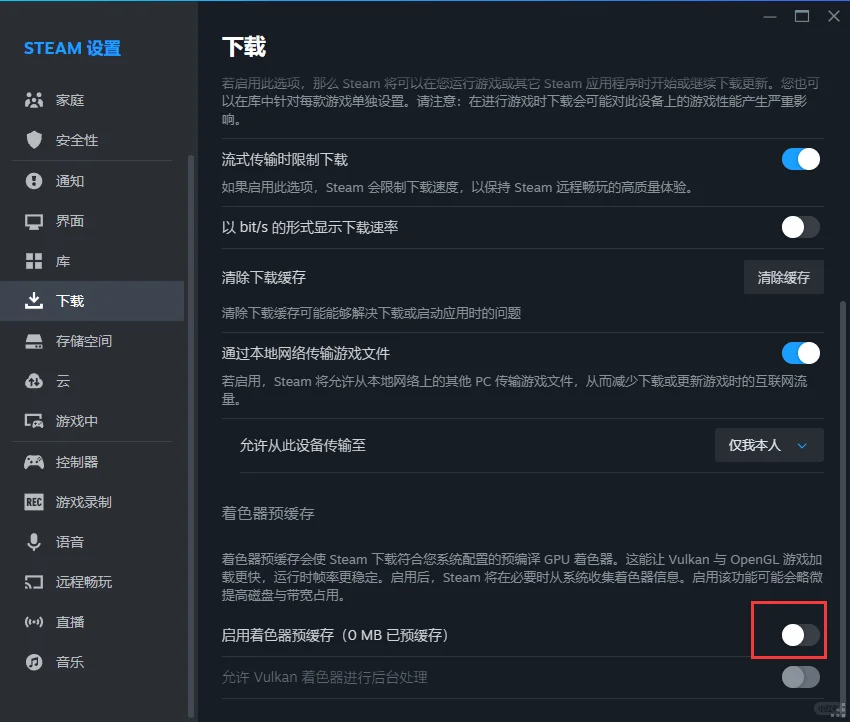Open 安全性 settings via the shield icon
This screenshot has width=850, height=722.
click(35, 140)
